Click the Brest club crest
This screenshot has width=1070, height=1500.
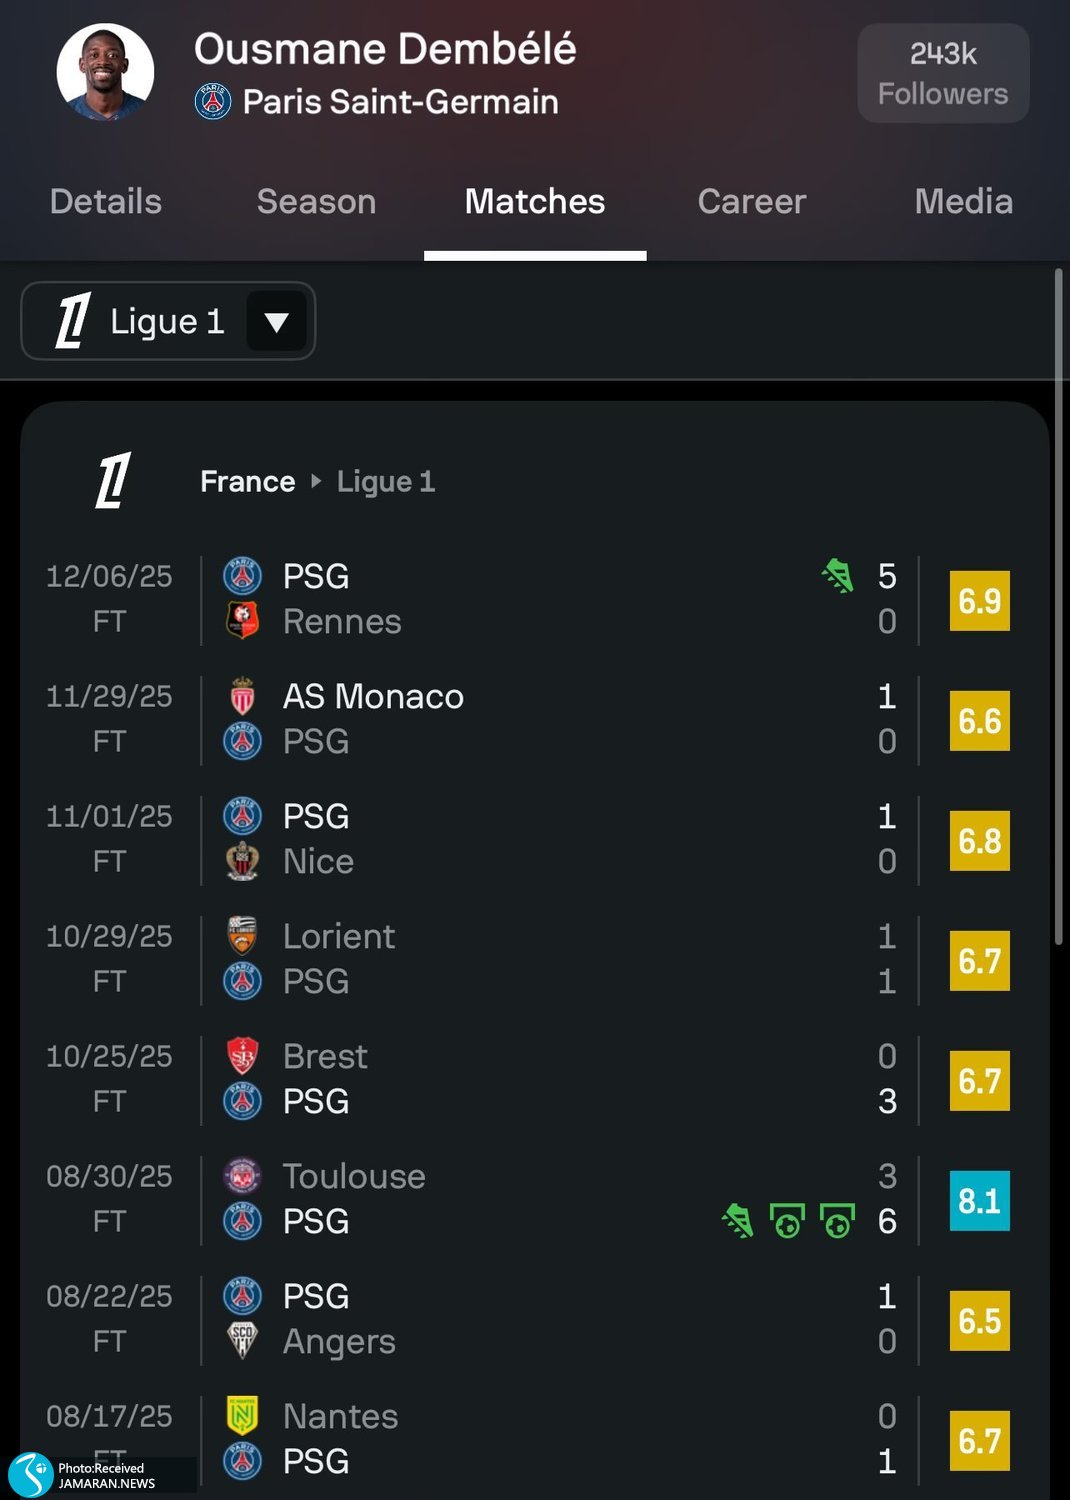(242, 1056)
